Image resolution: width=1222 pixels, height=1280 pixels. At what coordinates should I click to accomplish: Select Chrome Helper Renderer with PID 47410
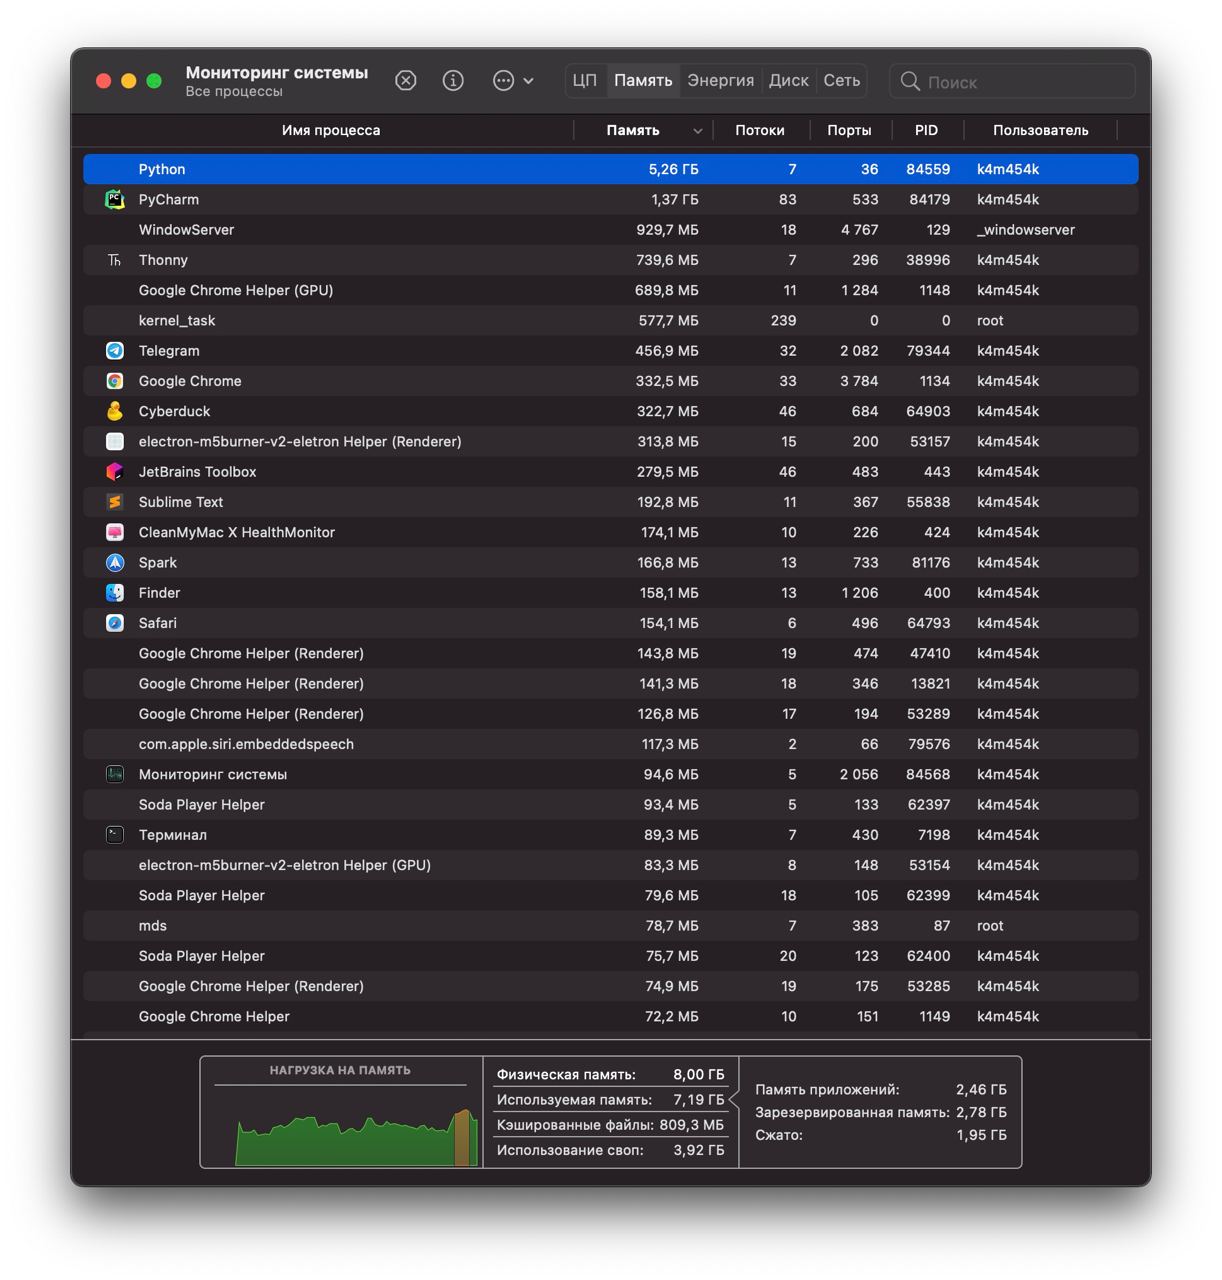coord(611,653)
